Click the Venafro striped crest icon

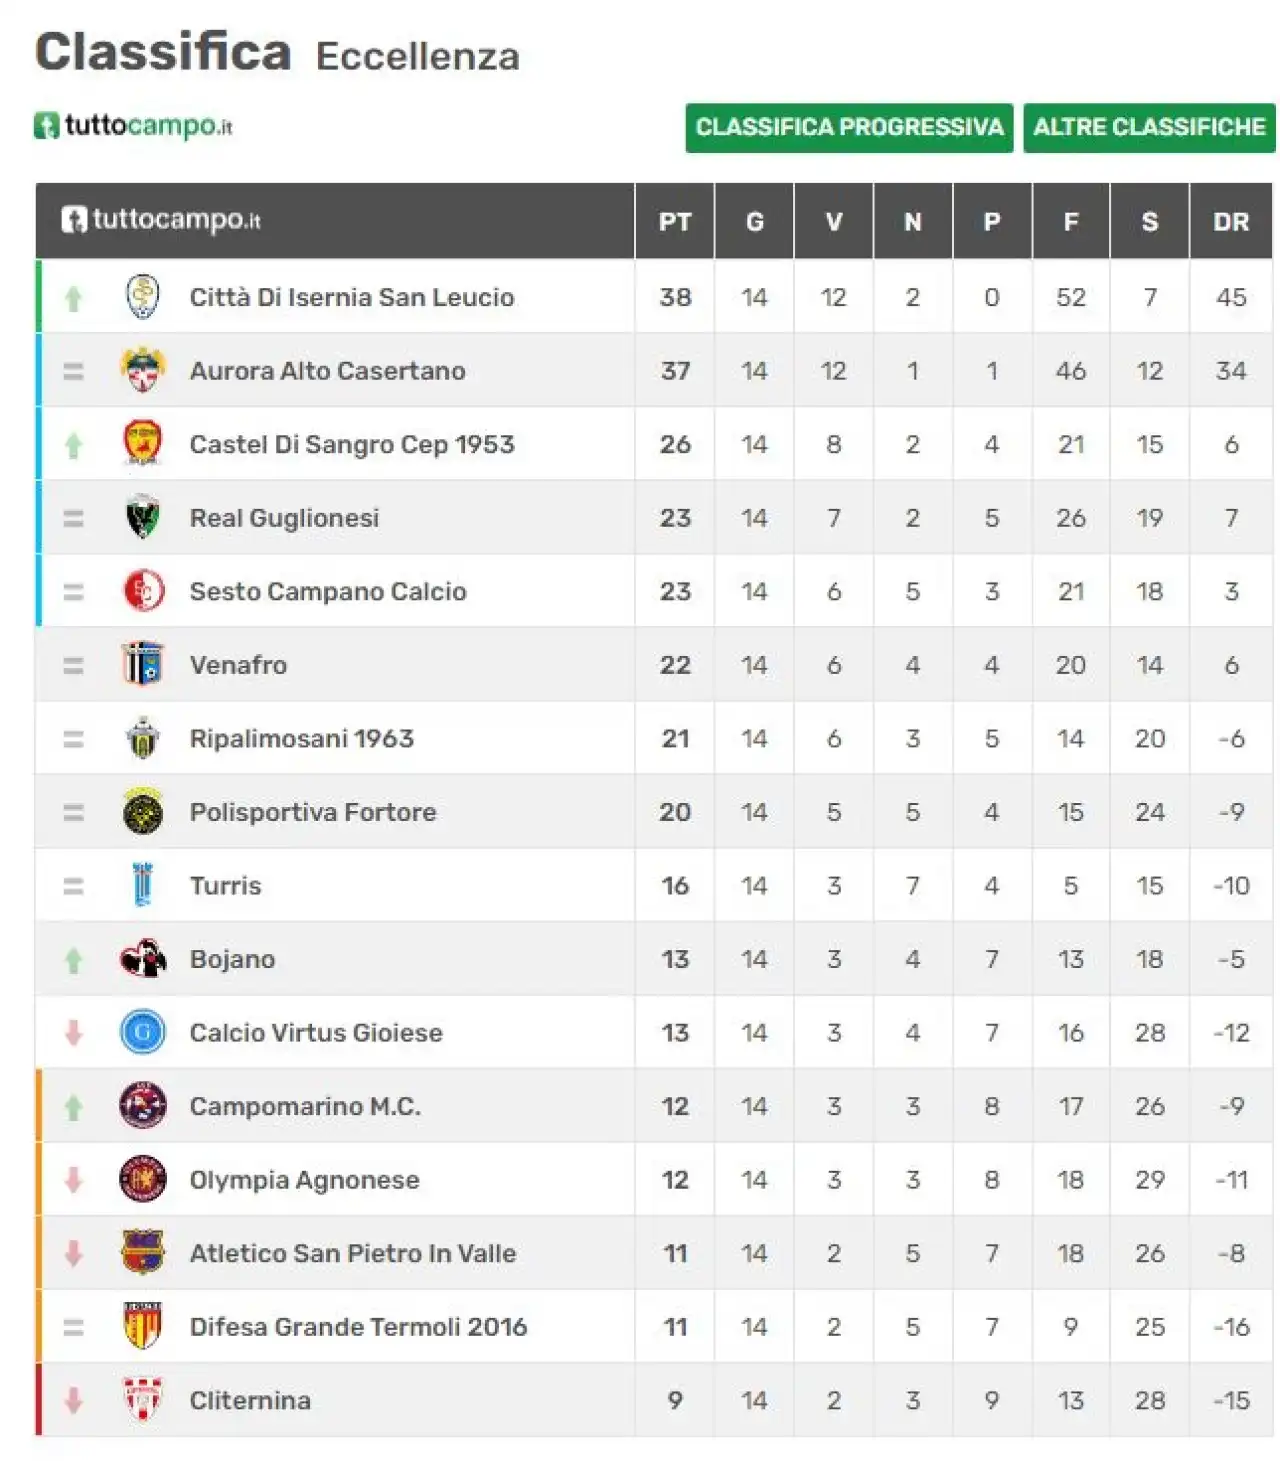tap(143, 665)
